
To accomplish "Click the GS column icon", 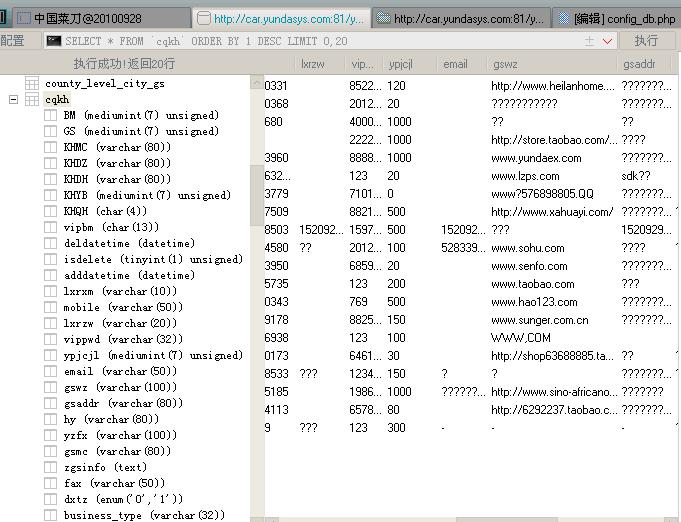I will click(50, 131).
